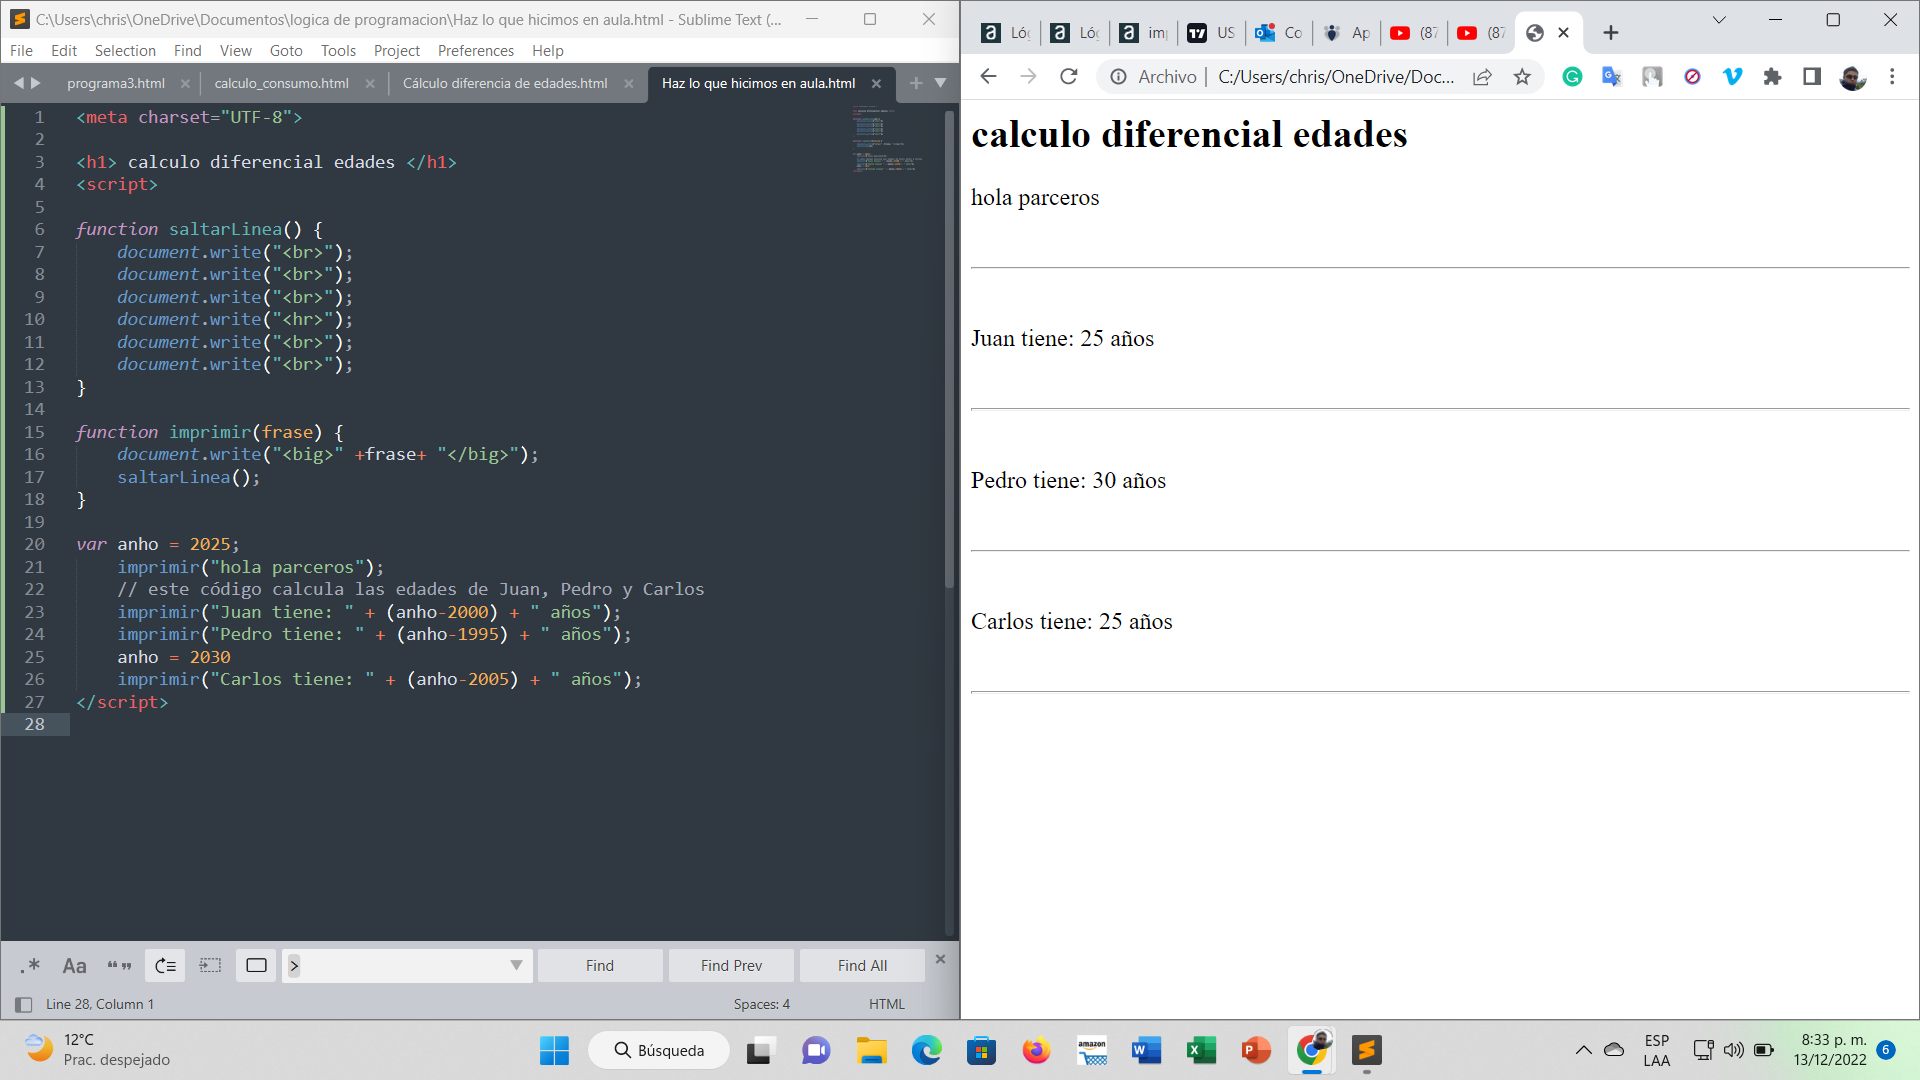
Task: Click the editor vertical scrollbar
Action: 949,348
